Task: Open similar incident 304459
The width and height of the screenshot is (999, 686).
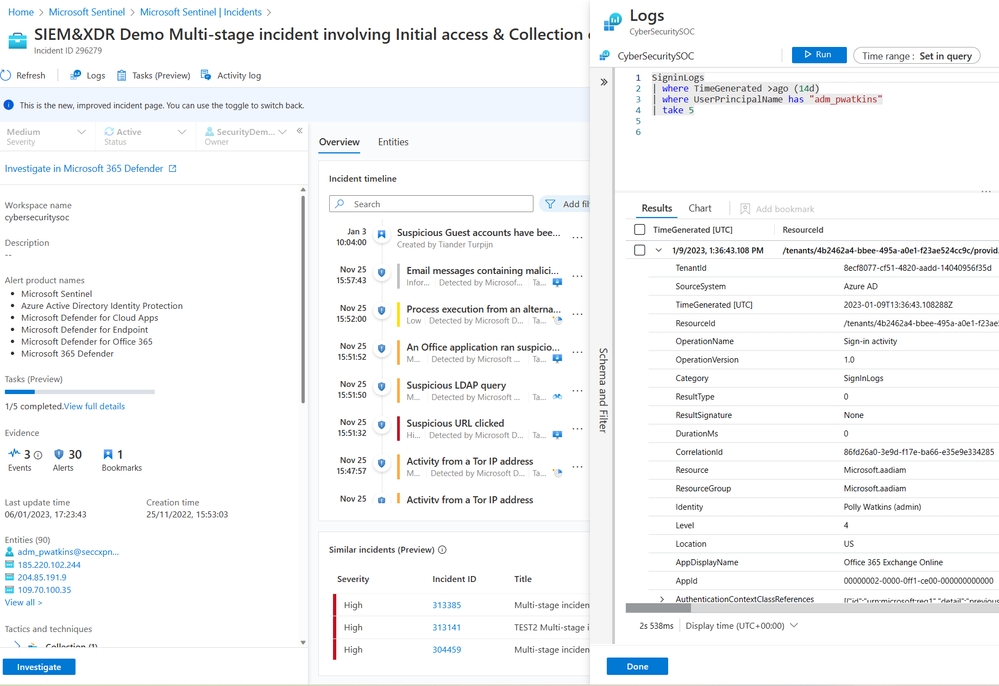Action: pyautogui.click(x=447, y=650)
